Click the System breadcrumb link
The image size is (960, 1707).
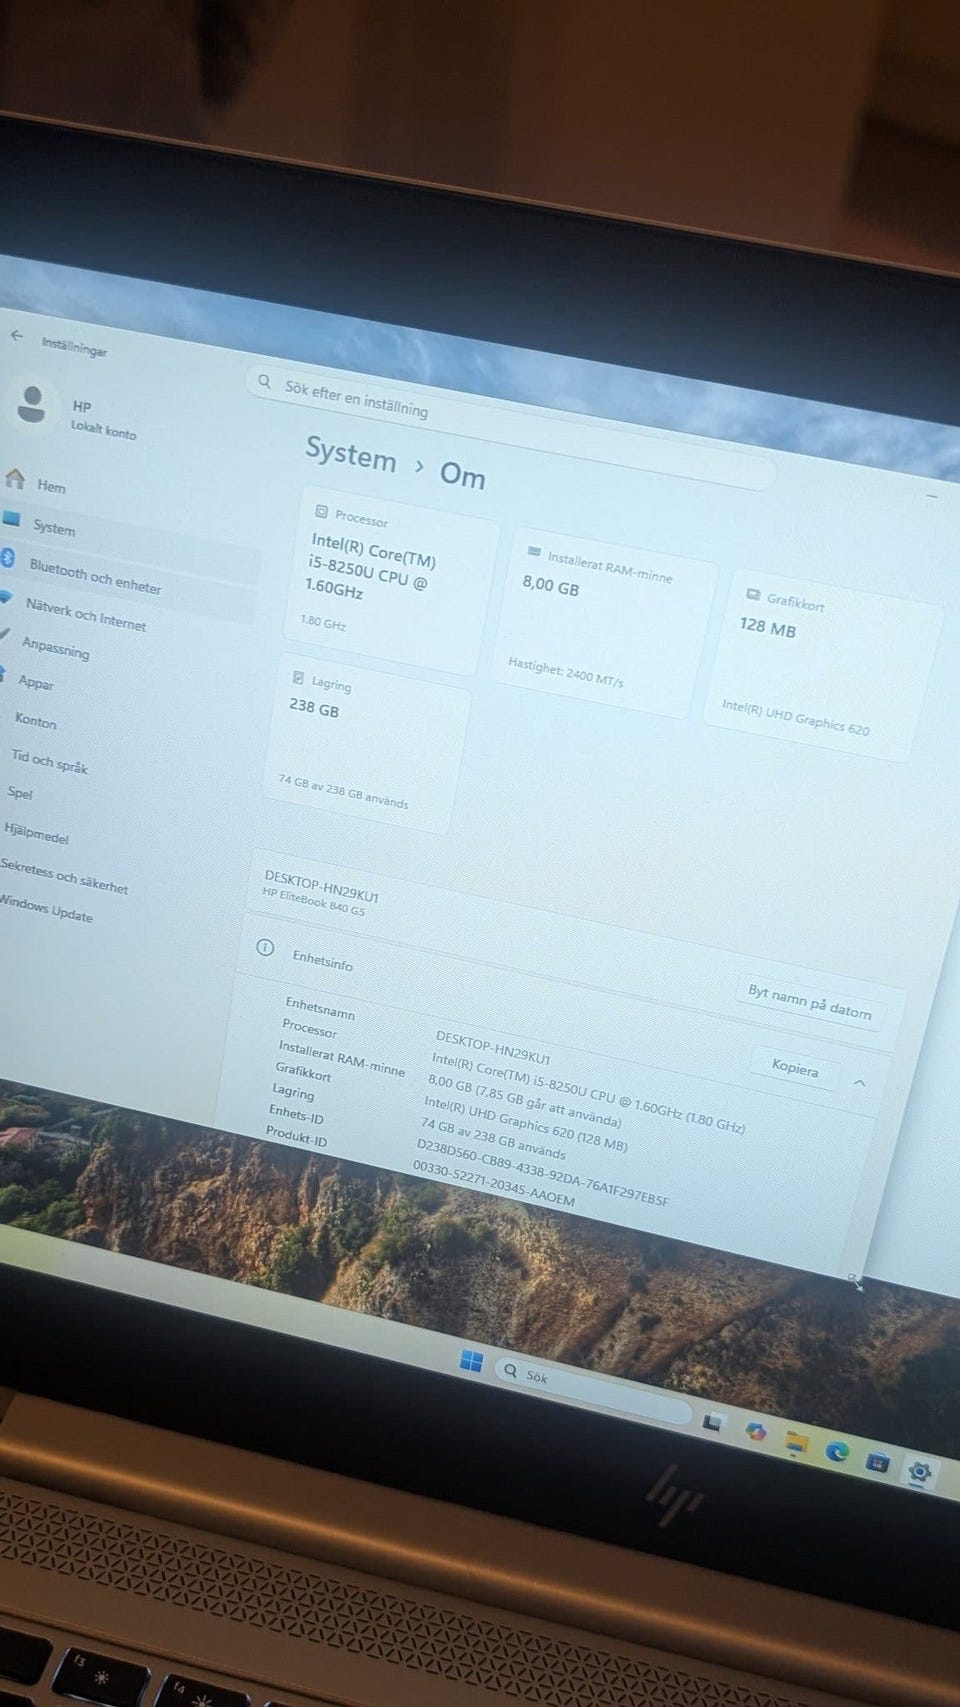(x=351, y=453)
